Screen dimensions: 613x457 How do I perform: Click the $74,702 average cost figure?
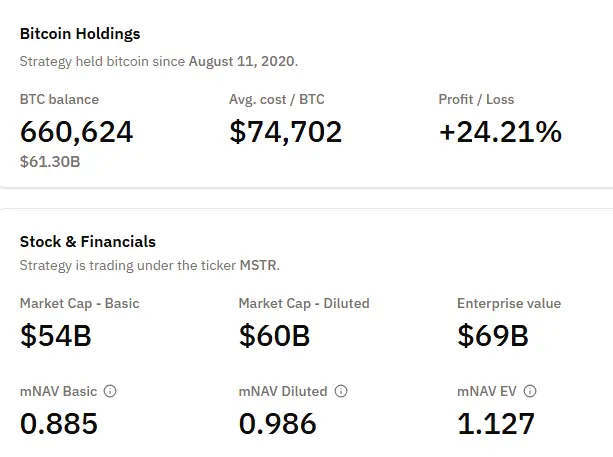pos(285,131)
